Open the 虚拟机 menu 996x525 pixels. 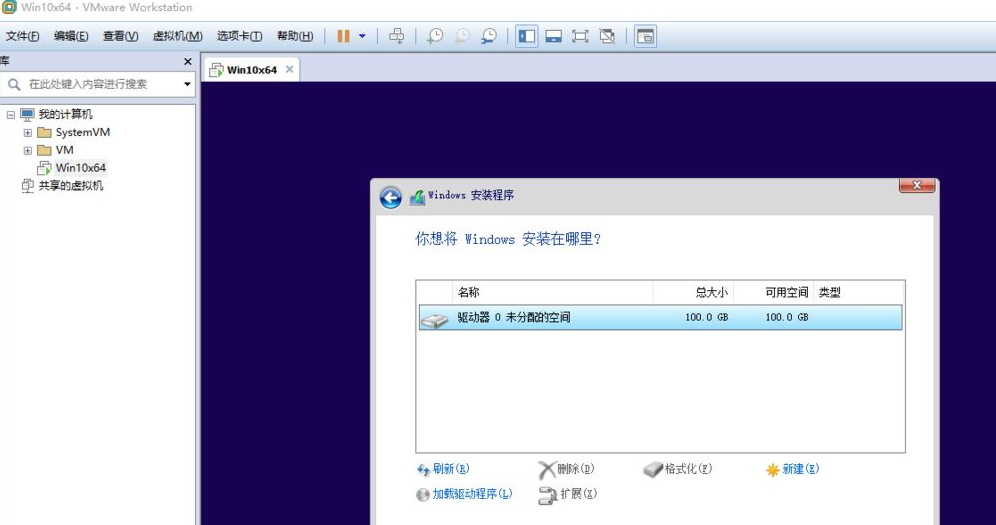pos(177,36)
